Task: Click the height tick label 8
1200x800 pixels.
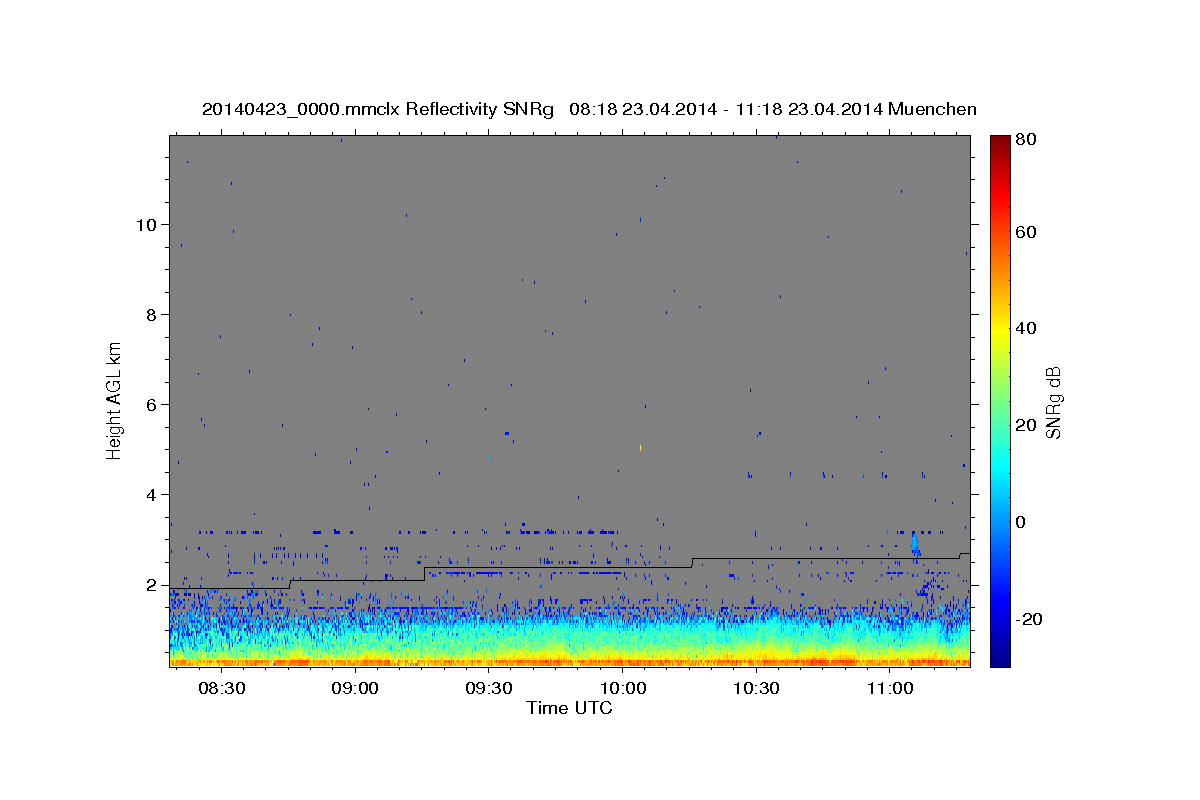Action: click(x=151, y=315)
